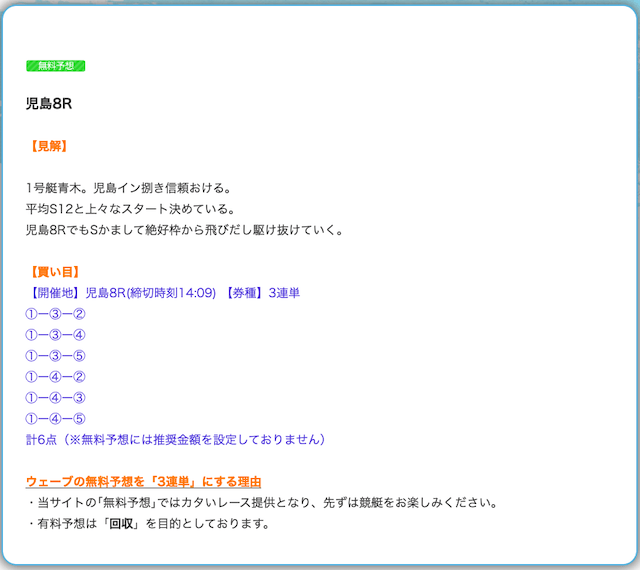Click the 【券種】3連単 text
640x570 pixels.
[262, 293]
